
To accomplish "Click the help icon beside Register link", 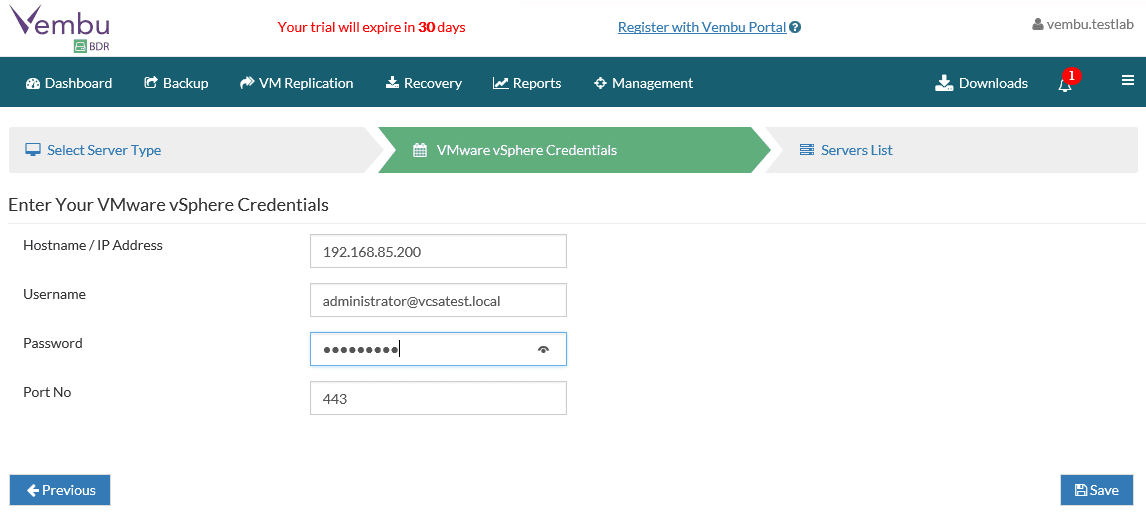I will tap(796, 28).
